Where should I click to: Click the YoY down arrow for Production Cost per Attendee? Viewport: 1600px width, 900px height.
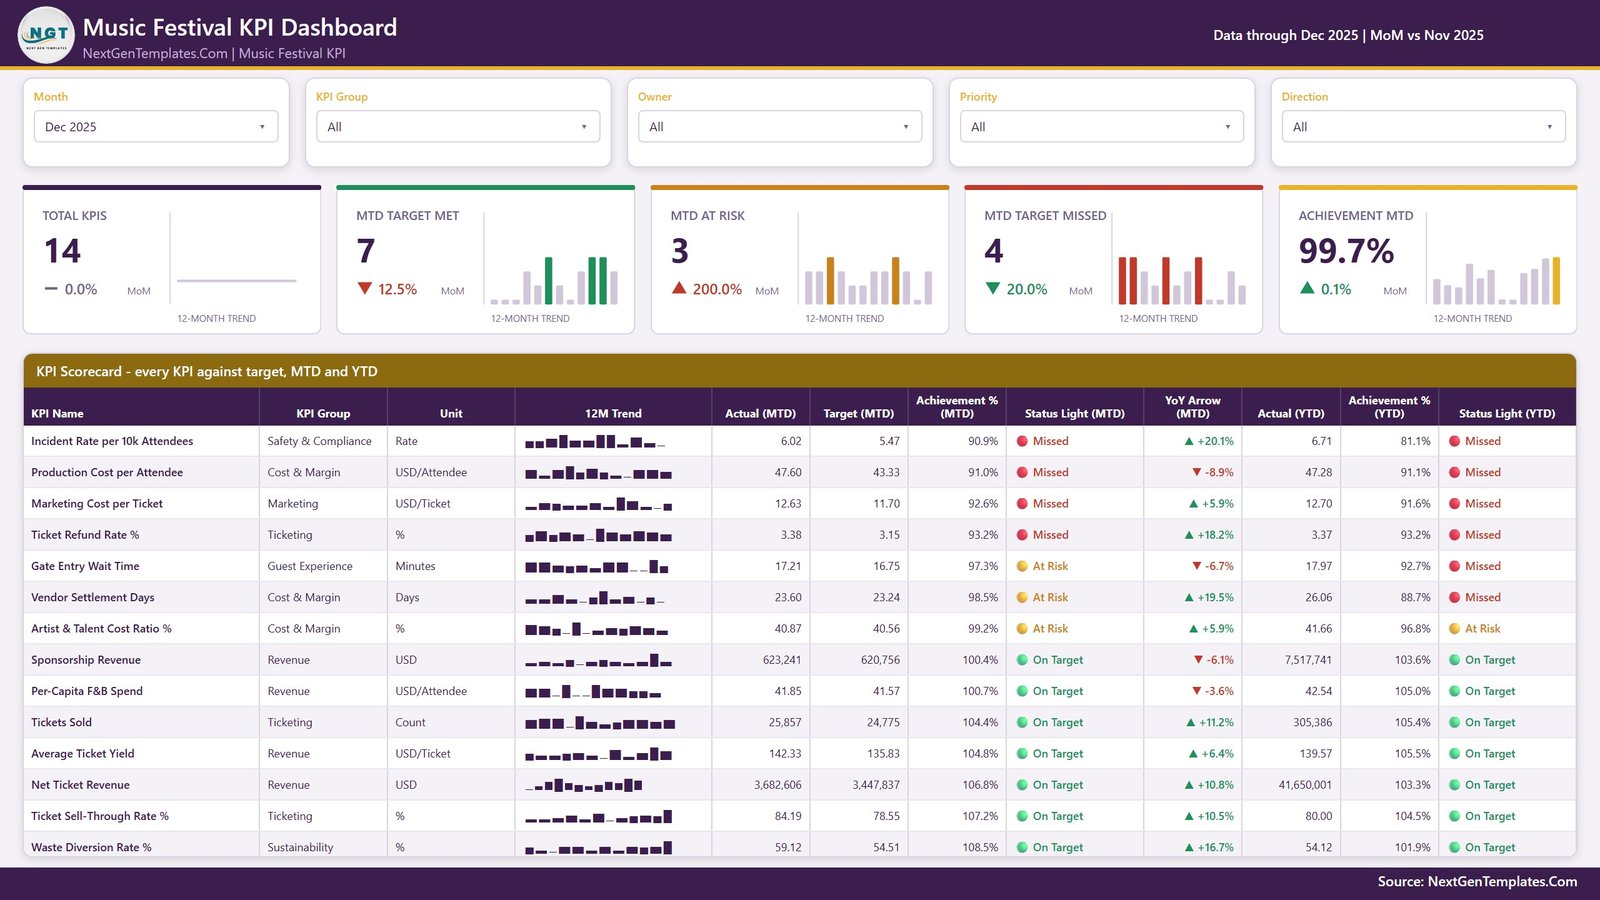(1196, 472)
